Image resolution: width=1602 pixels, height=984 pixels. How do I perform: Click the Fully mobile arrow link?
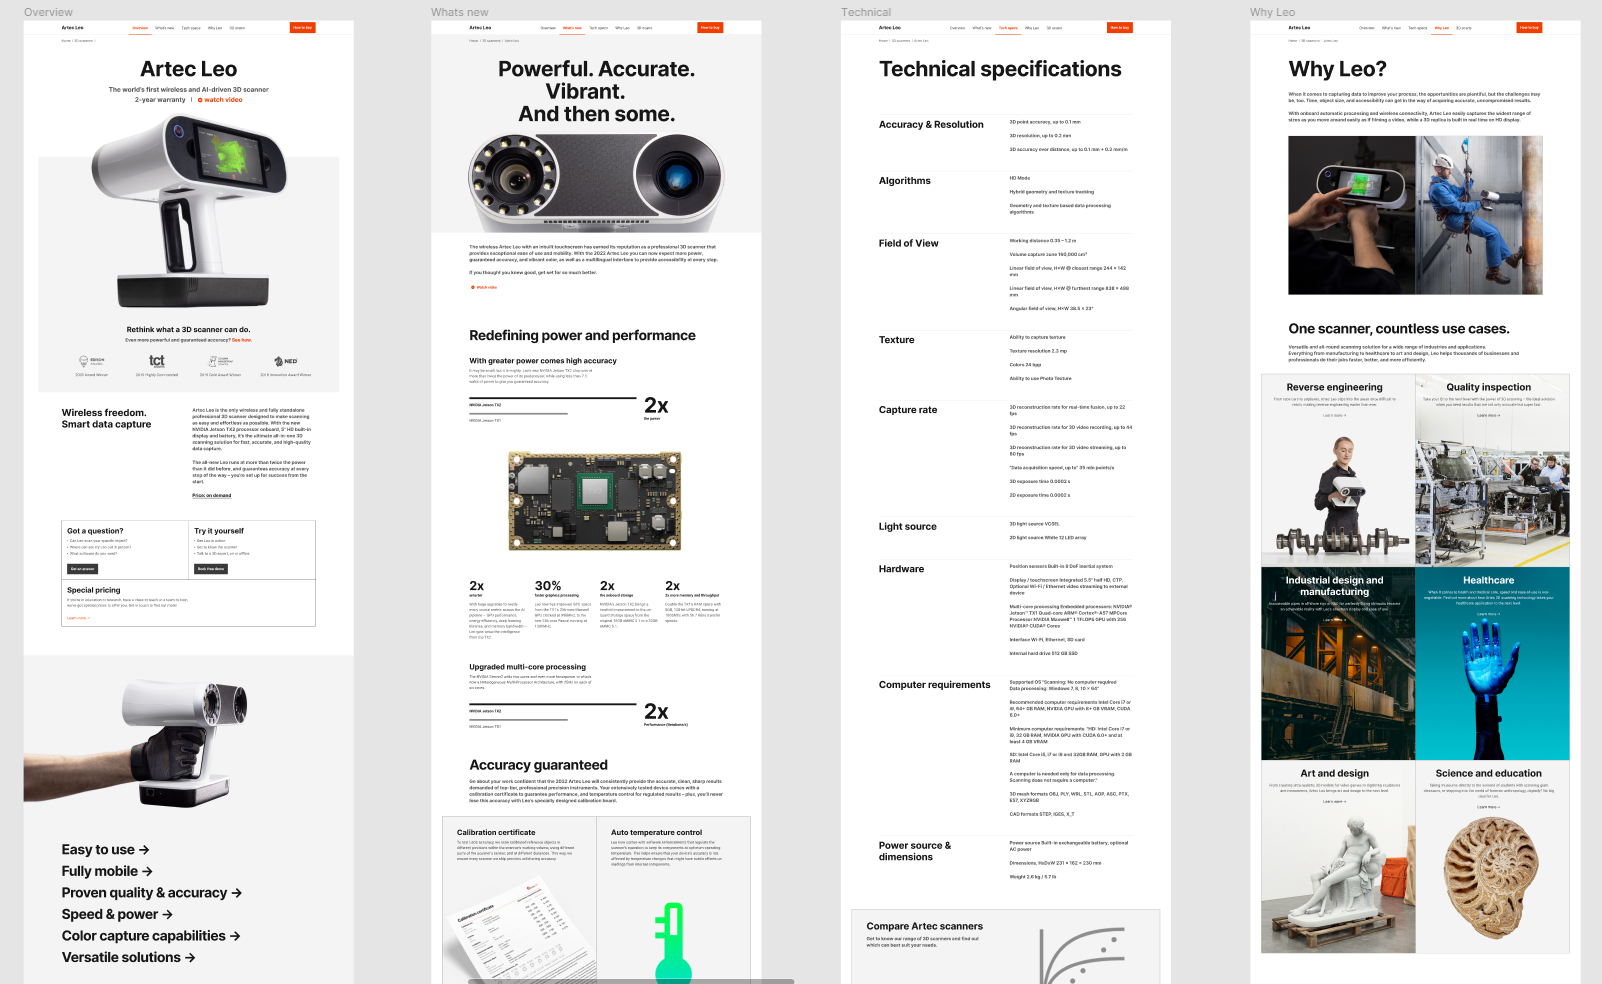107,871
